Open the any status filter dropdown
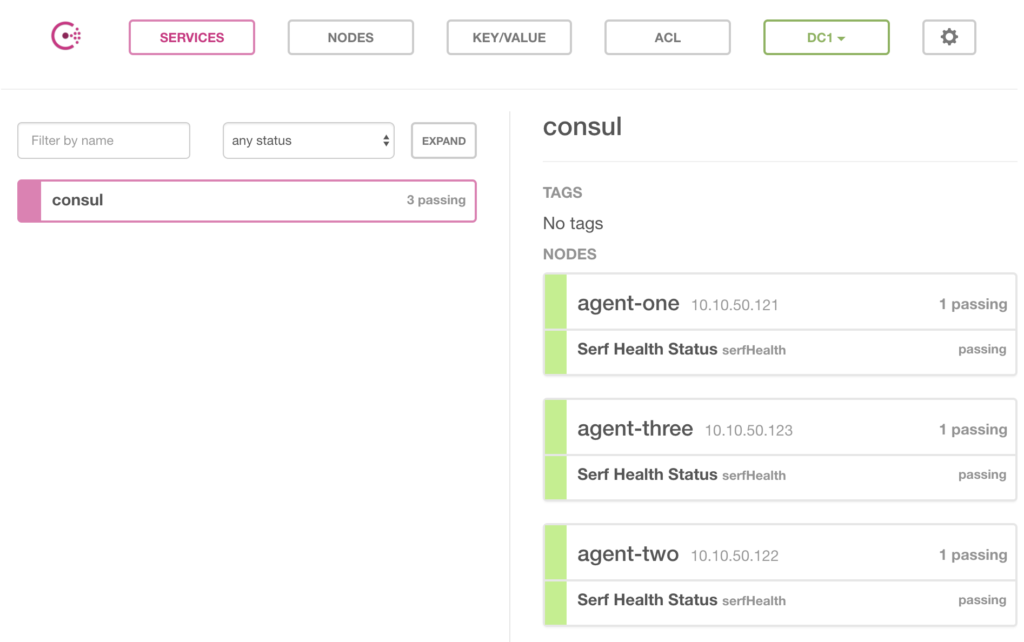The image size is (1024, 642). point(308,141)
